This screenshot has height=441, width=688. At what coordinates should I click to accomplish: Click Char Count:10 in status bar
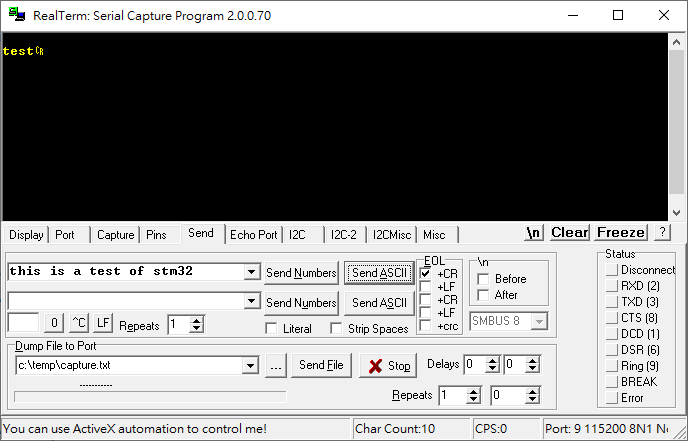[395, 429]
